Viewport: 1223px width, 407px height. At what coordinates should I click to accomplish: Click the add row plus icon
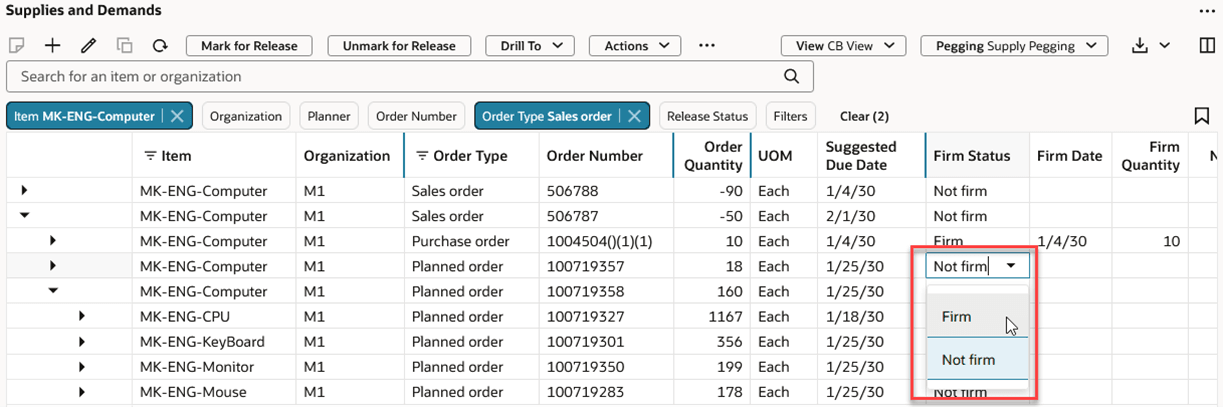click(53, 46)
